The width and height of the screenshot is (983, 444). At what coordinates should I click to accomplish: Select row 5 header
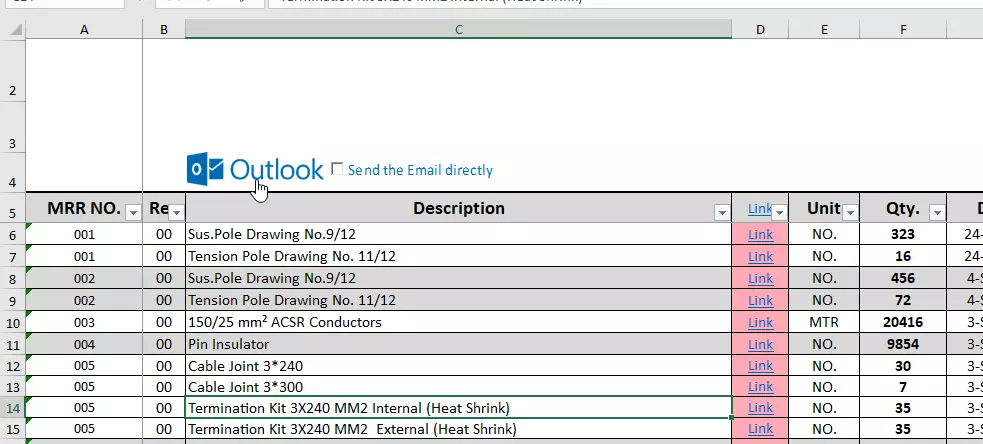(x=13, y=208)
